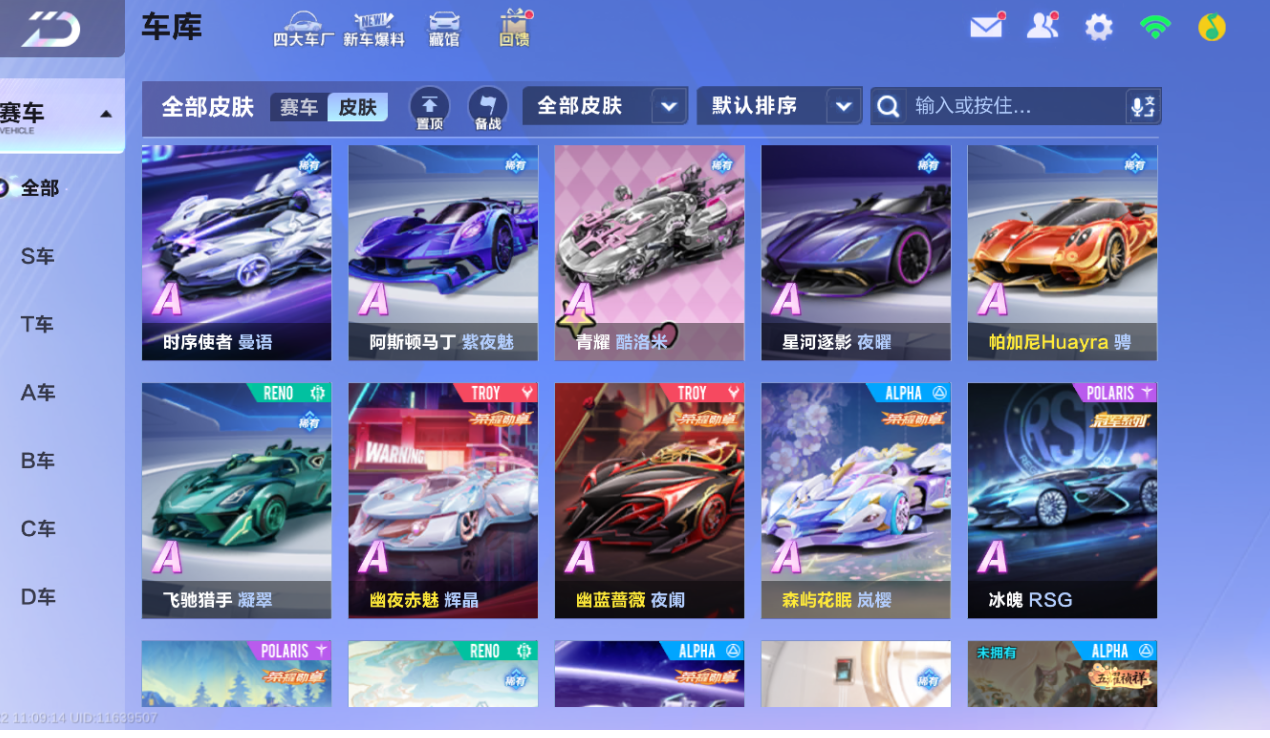Open the settings gear icon
Image resolution: width=1270 pixels, height=738 pixels.
[1099, 27]
